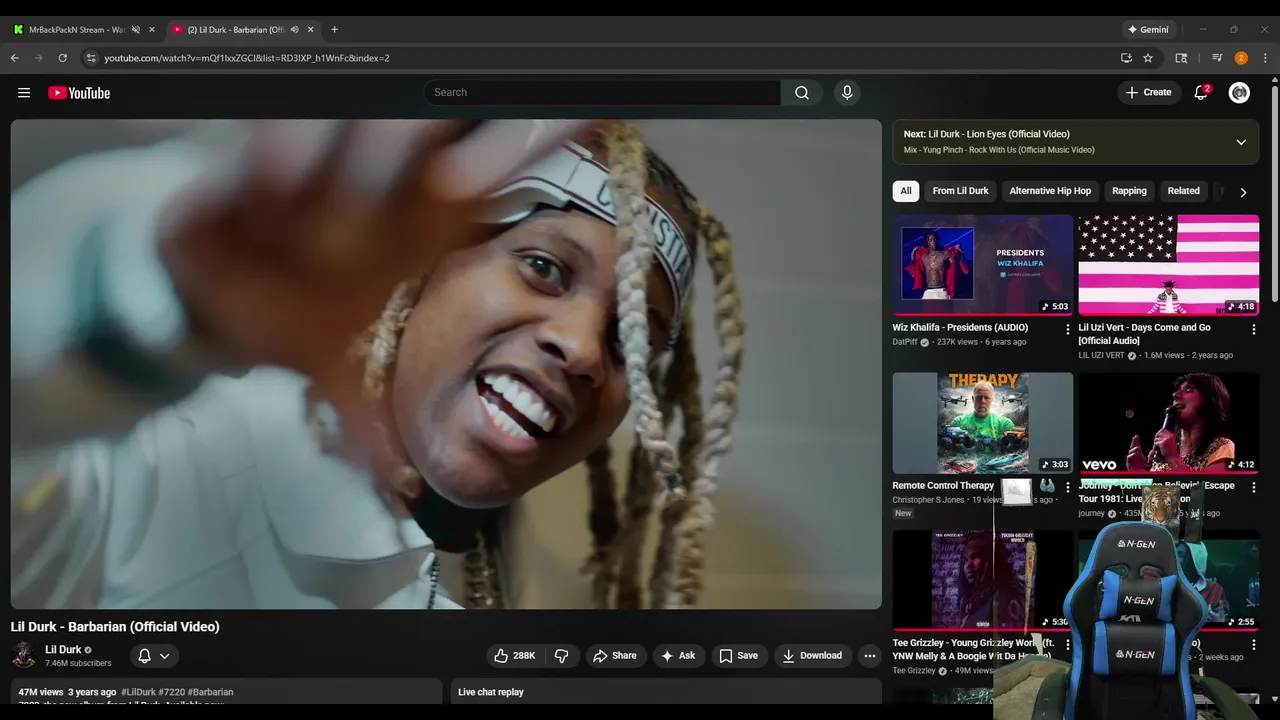Close the MrBackPackN Stream tab
1280x720 pixels.
coord(152,29)
